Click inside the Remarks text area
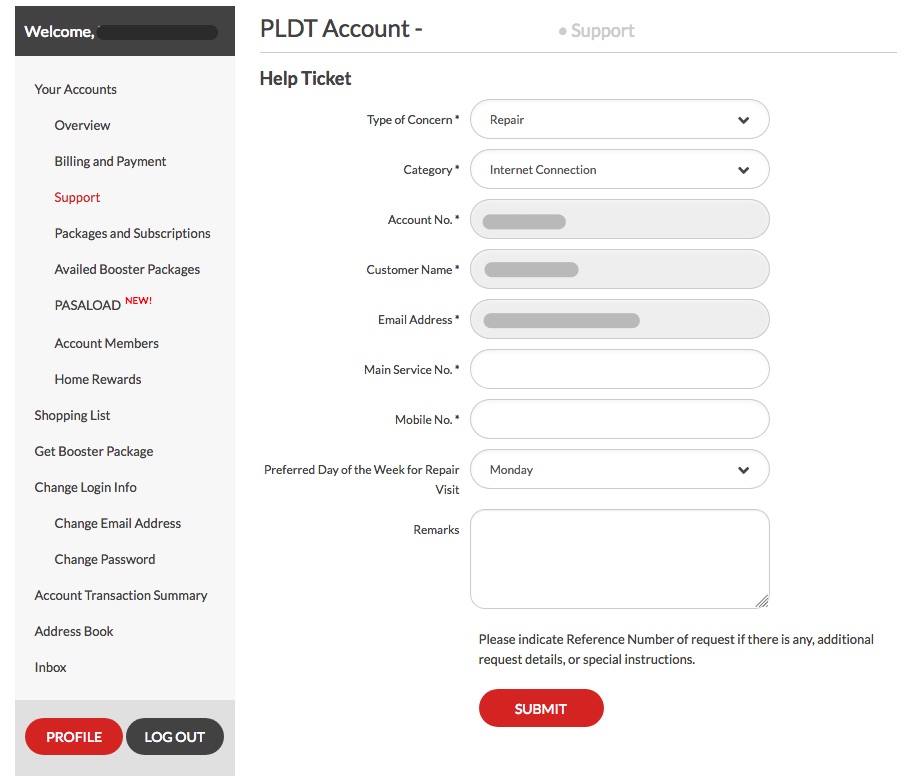Viewport: 908px width, 776px height. tap(619, 555)
